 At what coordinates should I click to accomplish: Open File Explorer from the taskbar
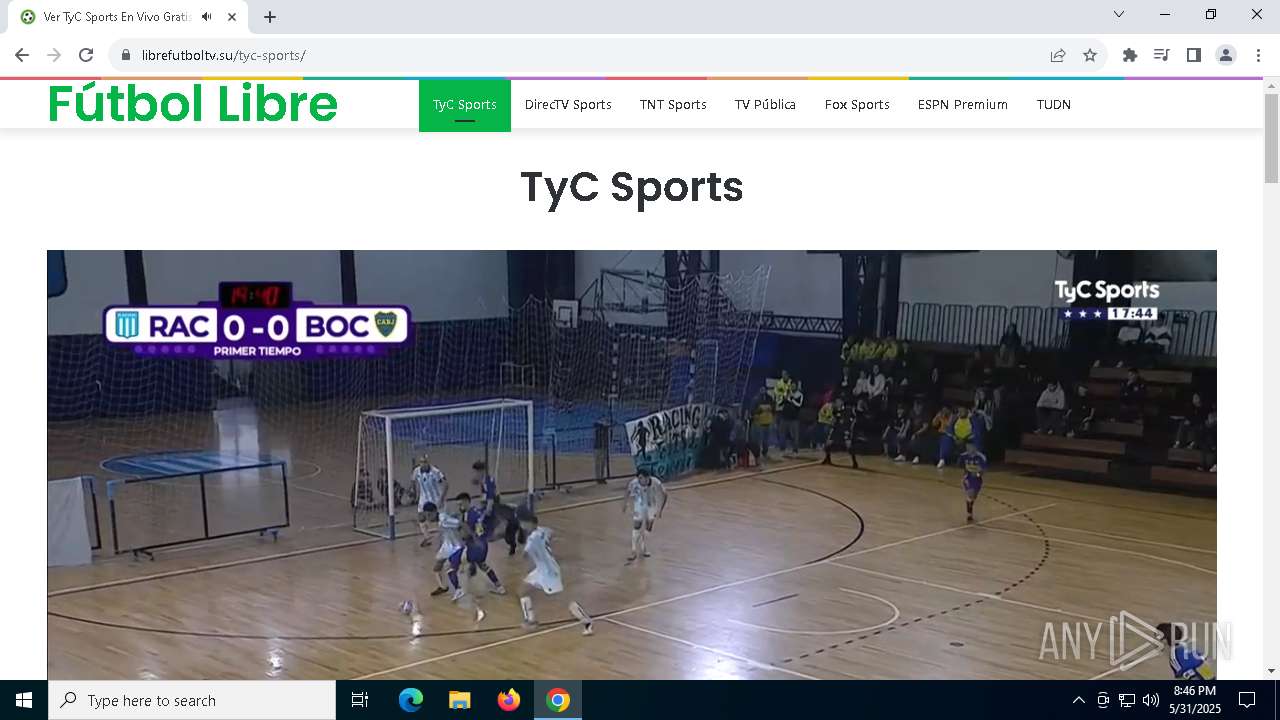coord(460,700)
